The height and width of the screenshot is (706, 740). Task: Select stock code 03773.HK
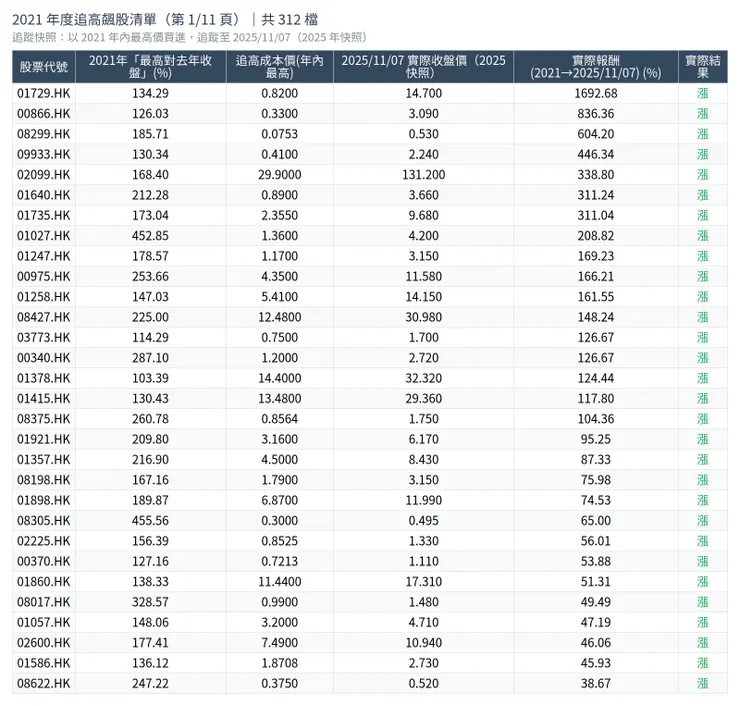[x=43, y=337]
